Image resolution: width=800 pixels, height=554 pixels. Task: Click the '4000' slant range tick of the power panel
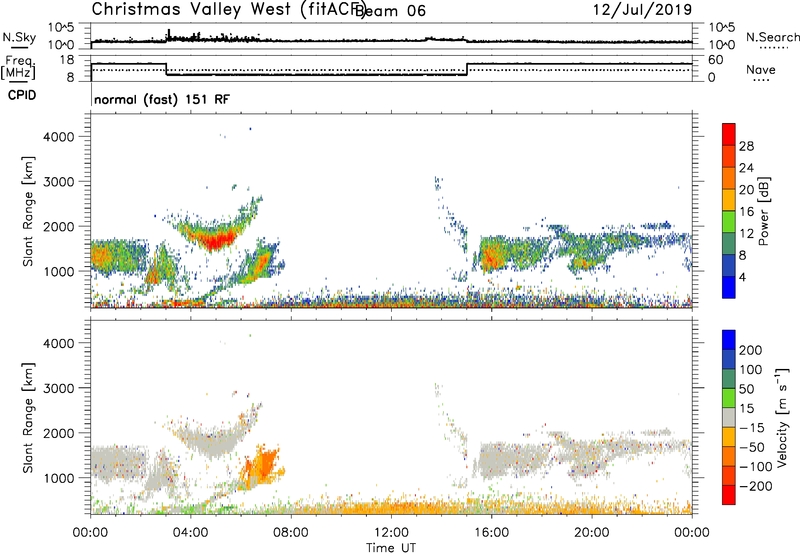click(58, 137)
